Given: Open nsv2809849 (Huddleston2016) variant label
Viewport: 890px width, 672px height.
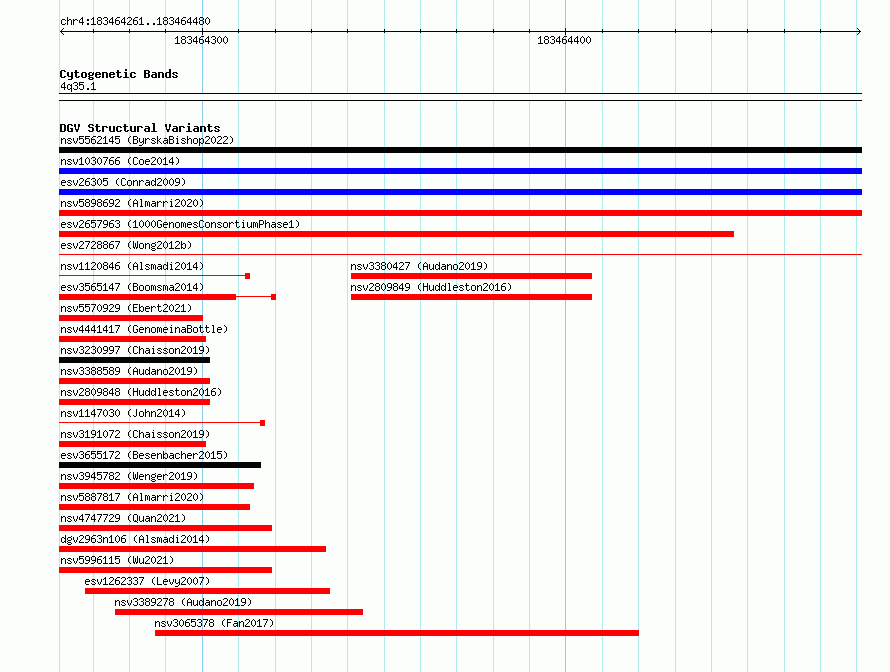Looking at the screenshot, I should coord(431,287).
